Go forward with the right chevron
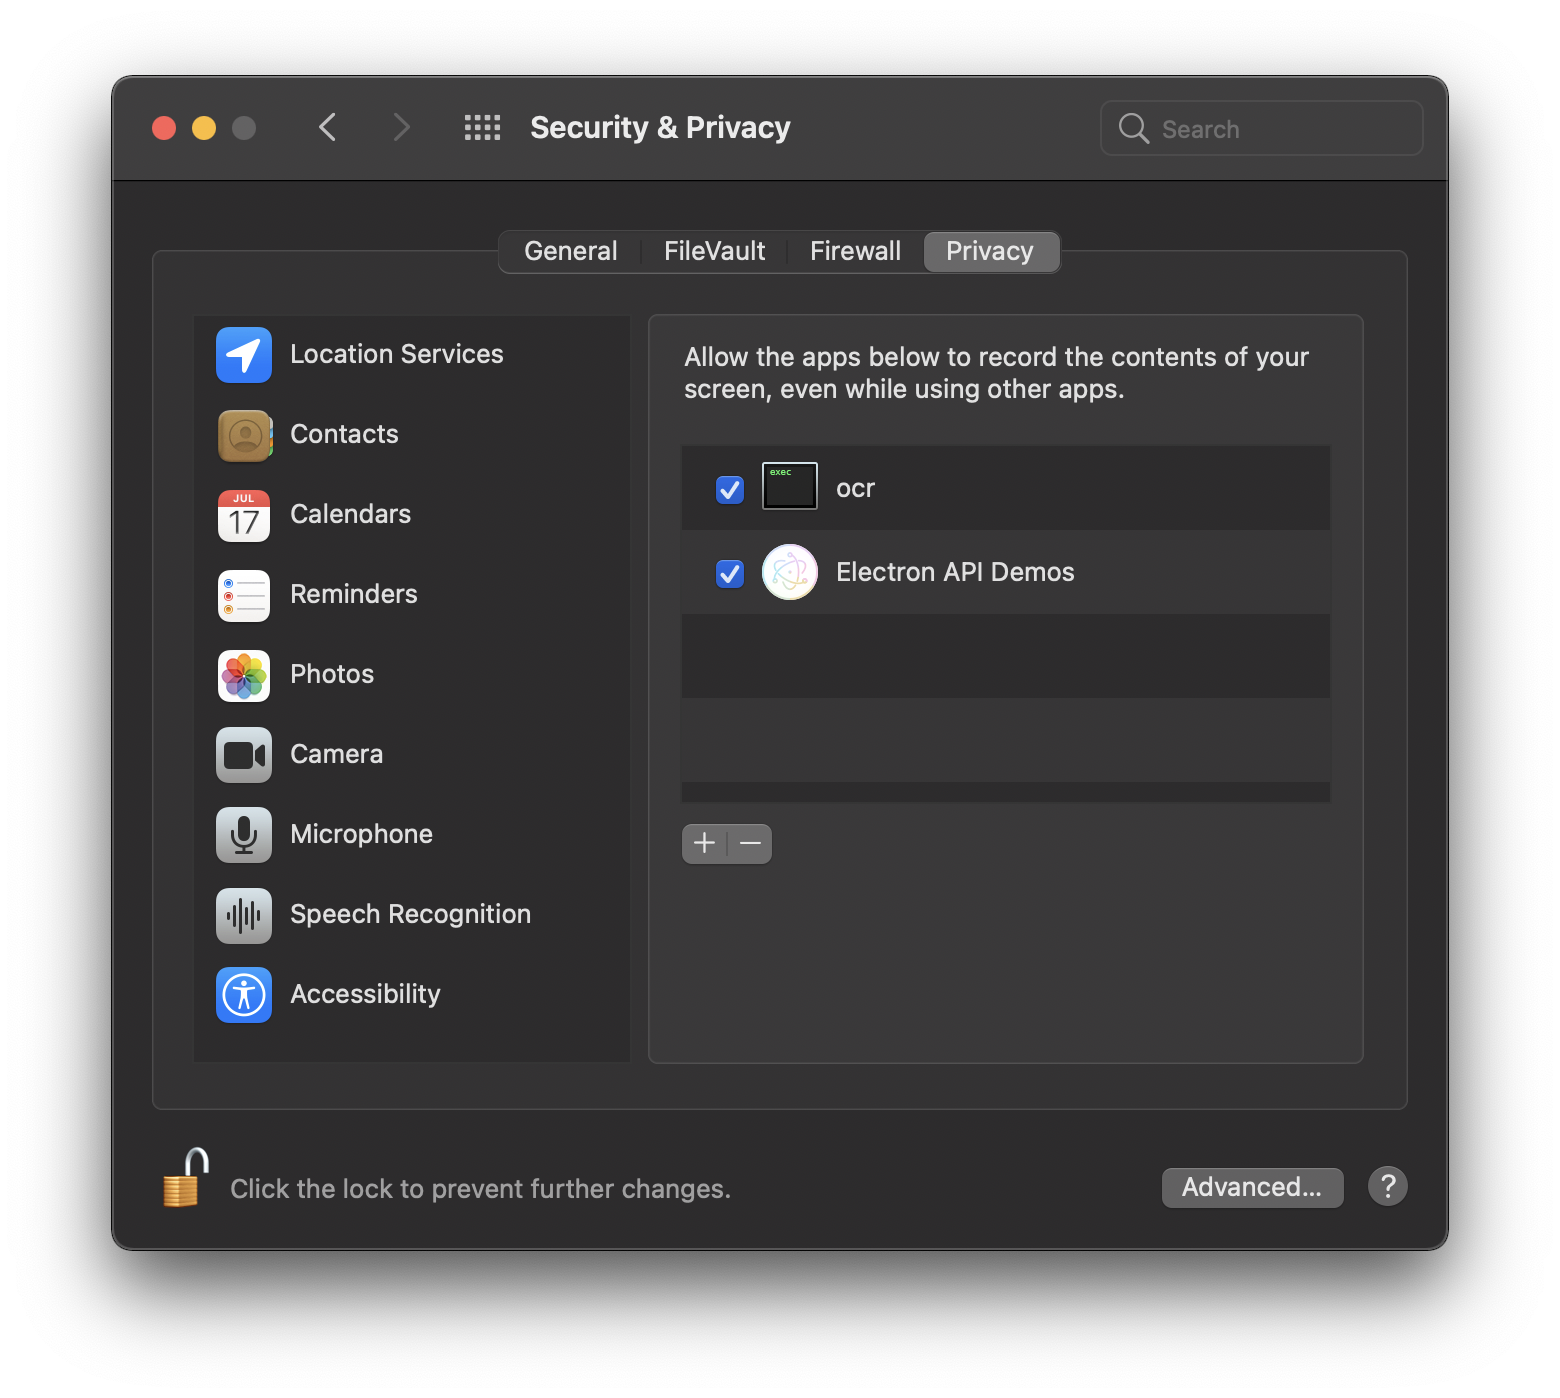 tap(401, 127)
